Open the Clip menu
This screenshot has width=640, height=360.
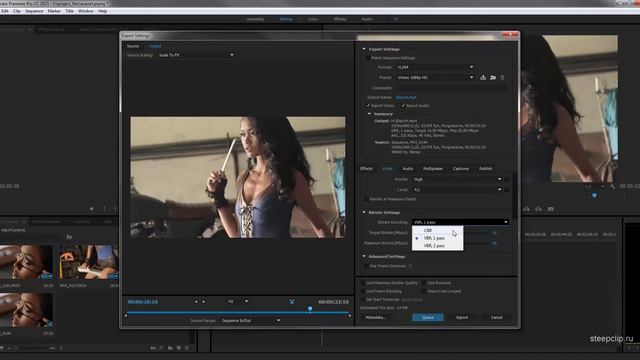[x=17, y=11]
